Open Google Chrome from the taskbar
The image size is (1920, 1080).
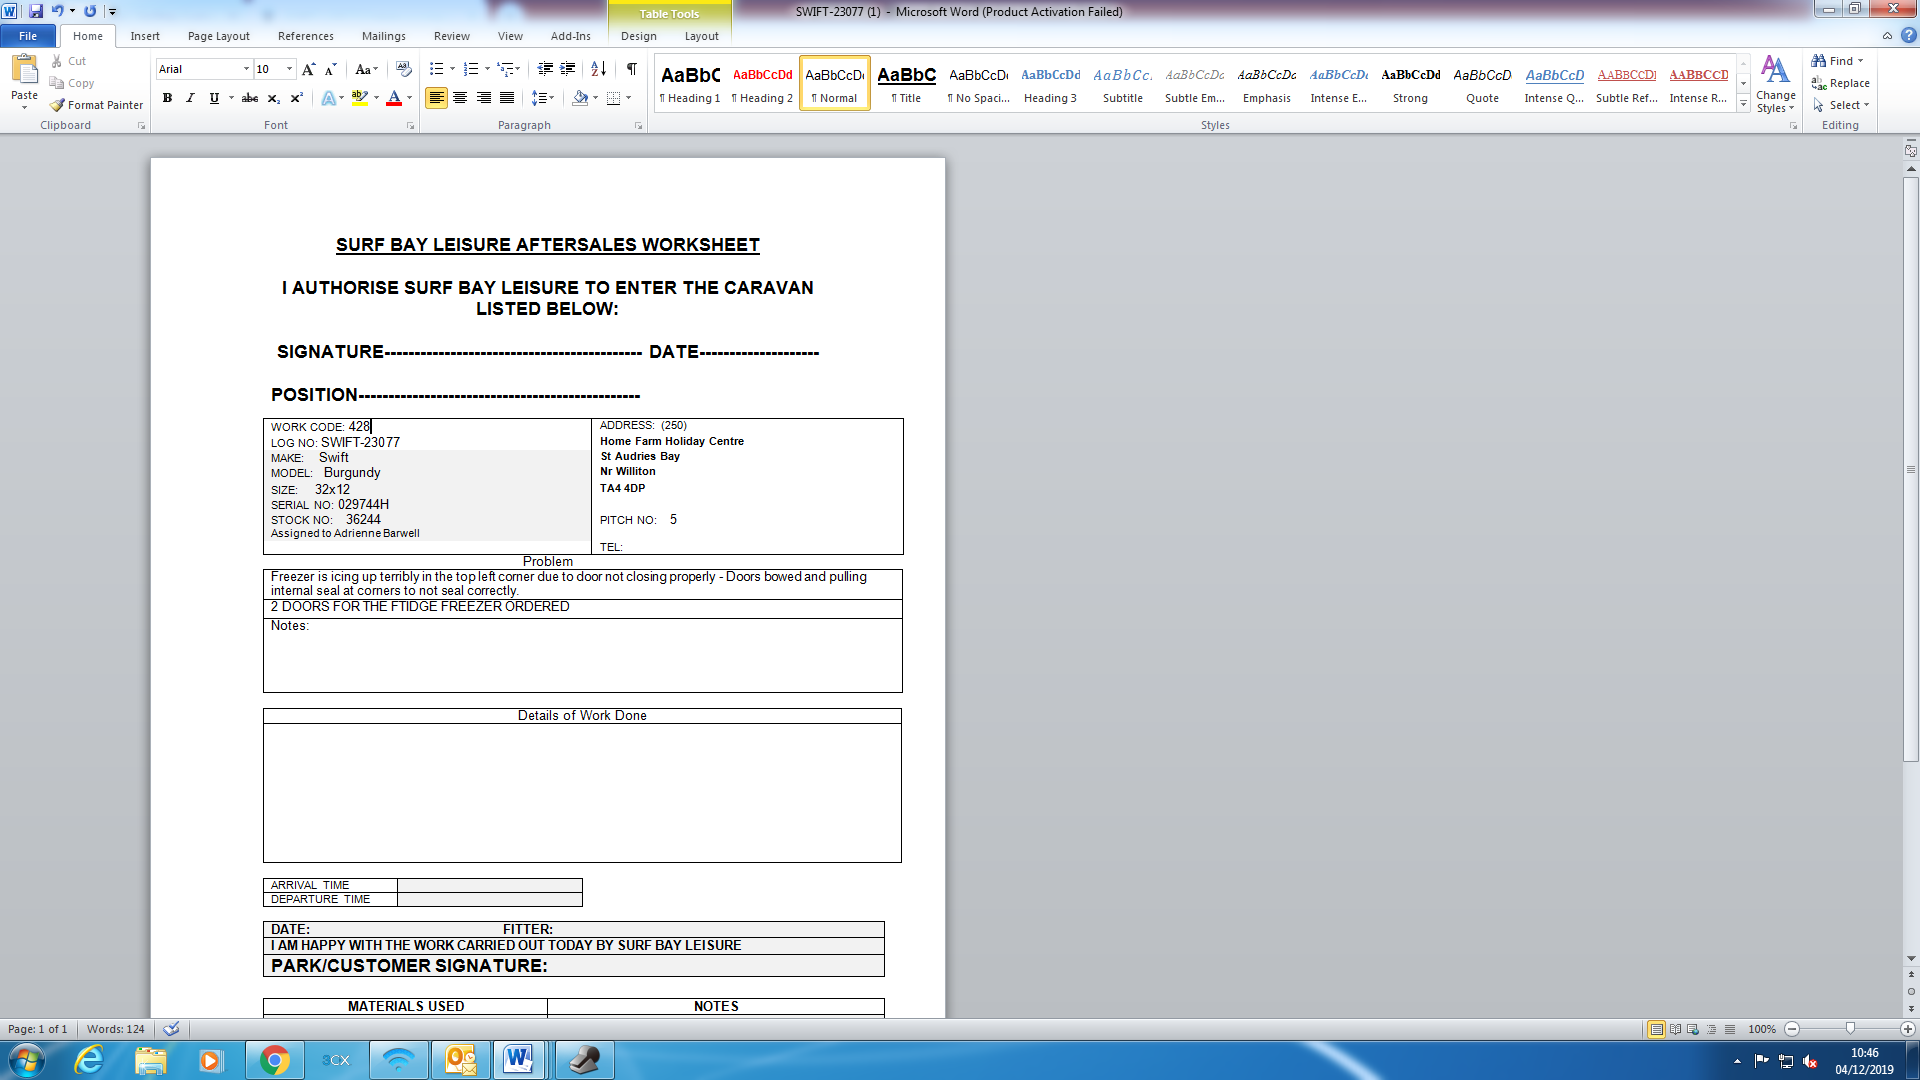(x=274, y=1060)
